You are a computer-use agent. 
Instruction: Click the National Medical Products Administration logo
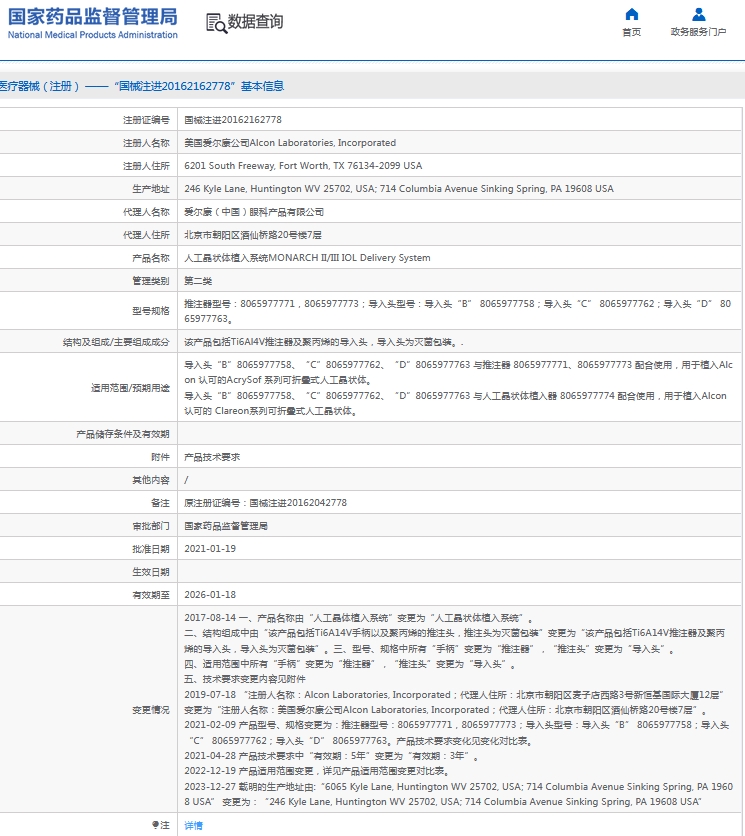tap(92, 23)
